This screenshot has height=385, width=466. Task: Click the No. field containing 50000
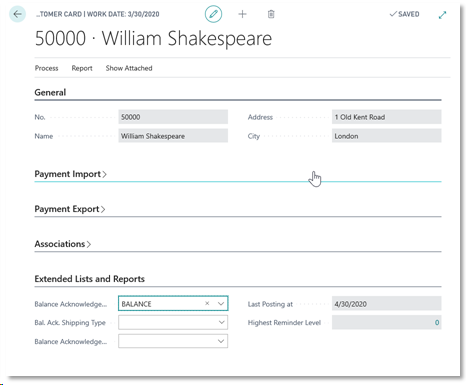pos(173,117)
